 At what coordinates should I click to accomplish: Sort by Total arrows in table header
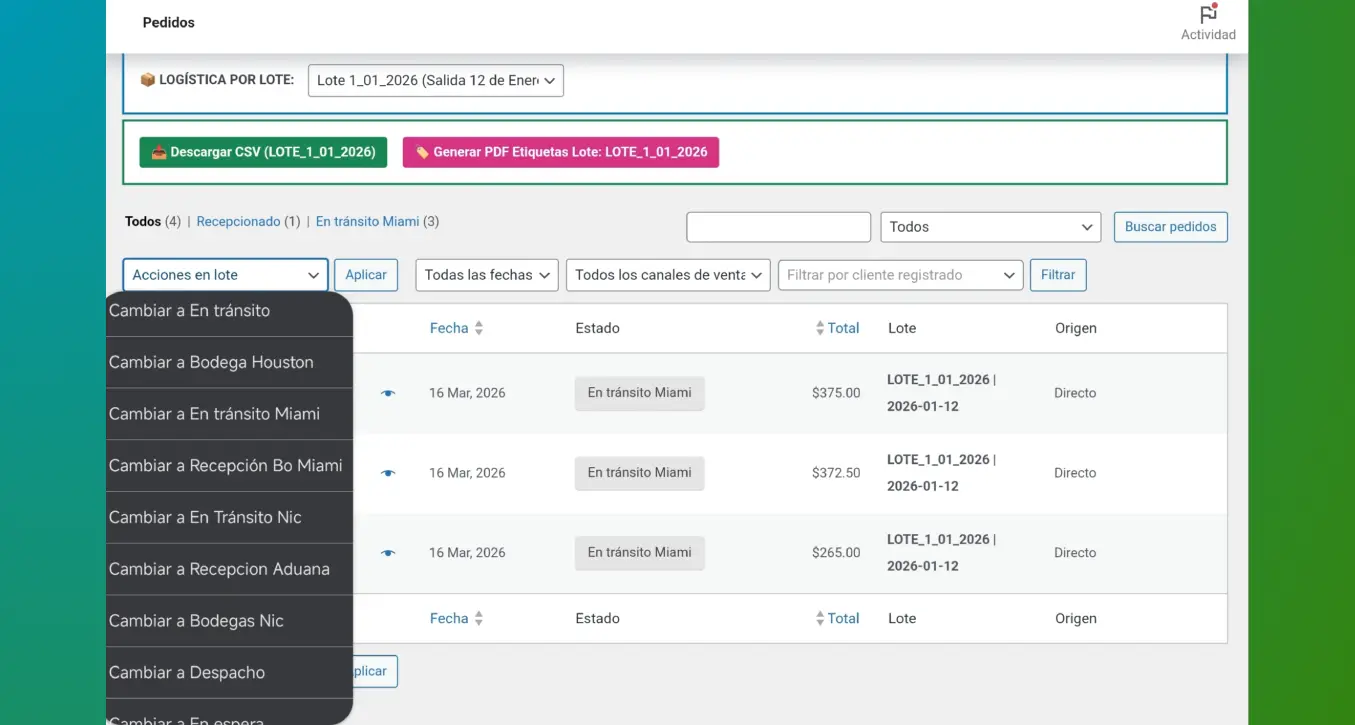(820, 328)
